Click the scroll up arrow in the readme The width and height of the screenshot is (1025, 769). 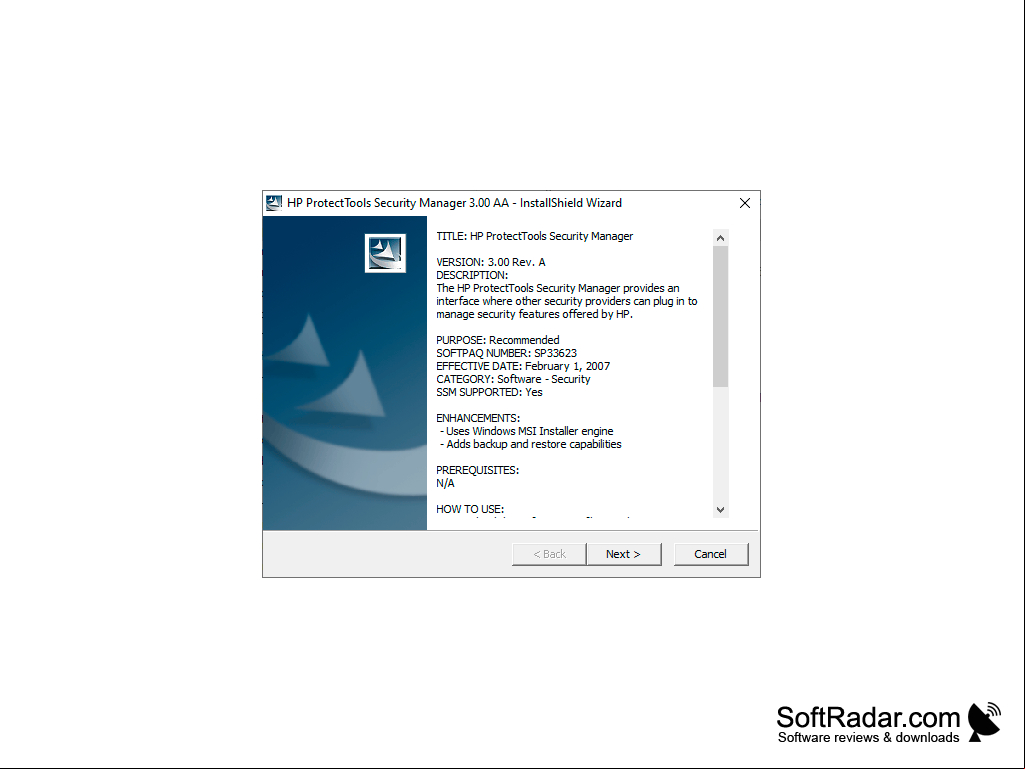click(720, 238)
